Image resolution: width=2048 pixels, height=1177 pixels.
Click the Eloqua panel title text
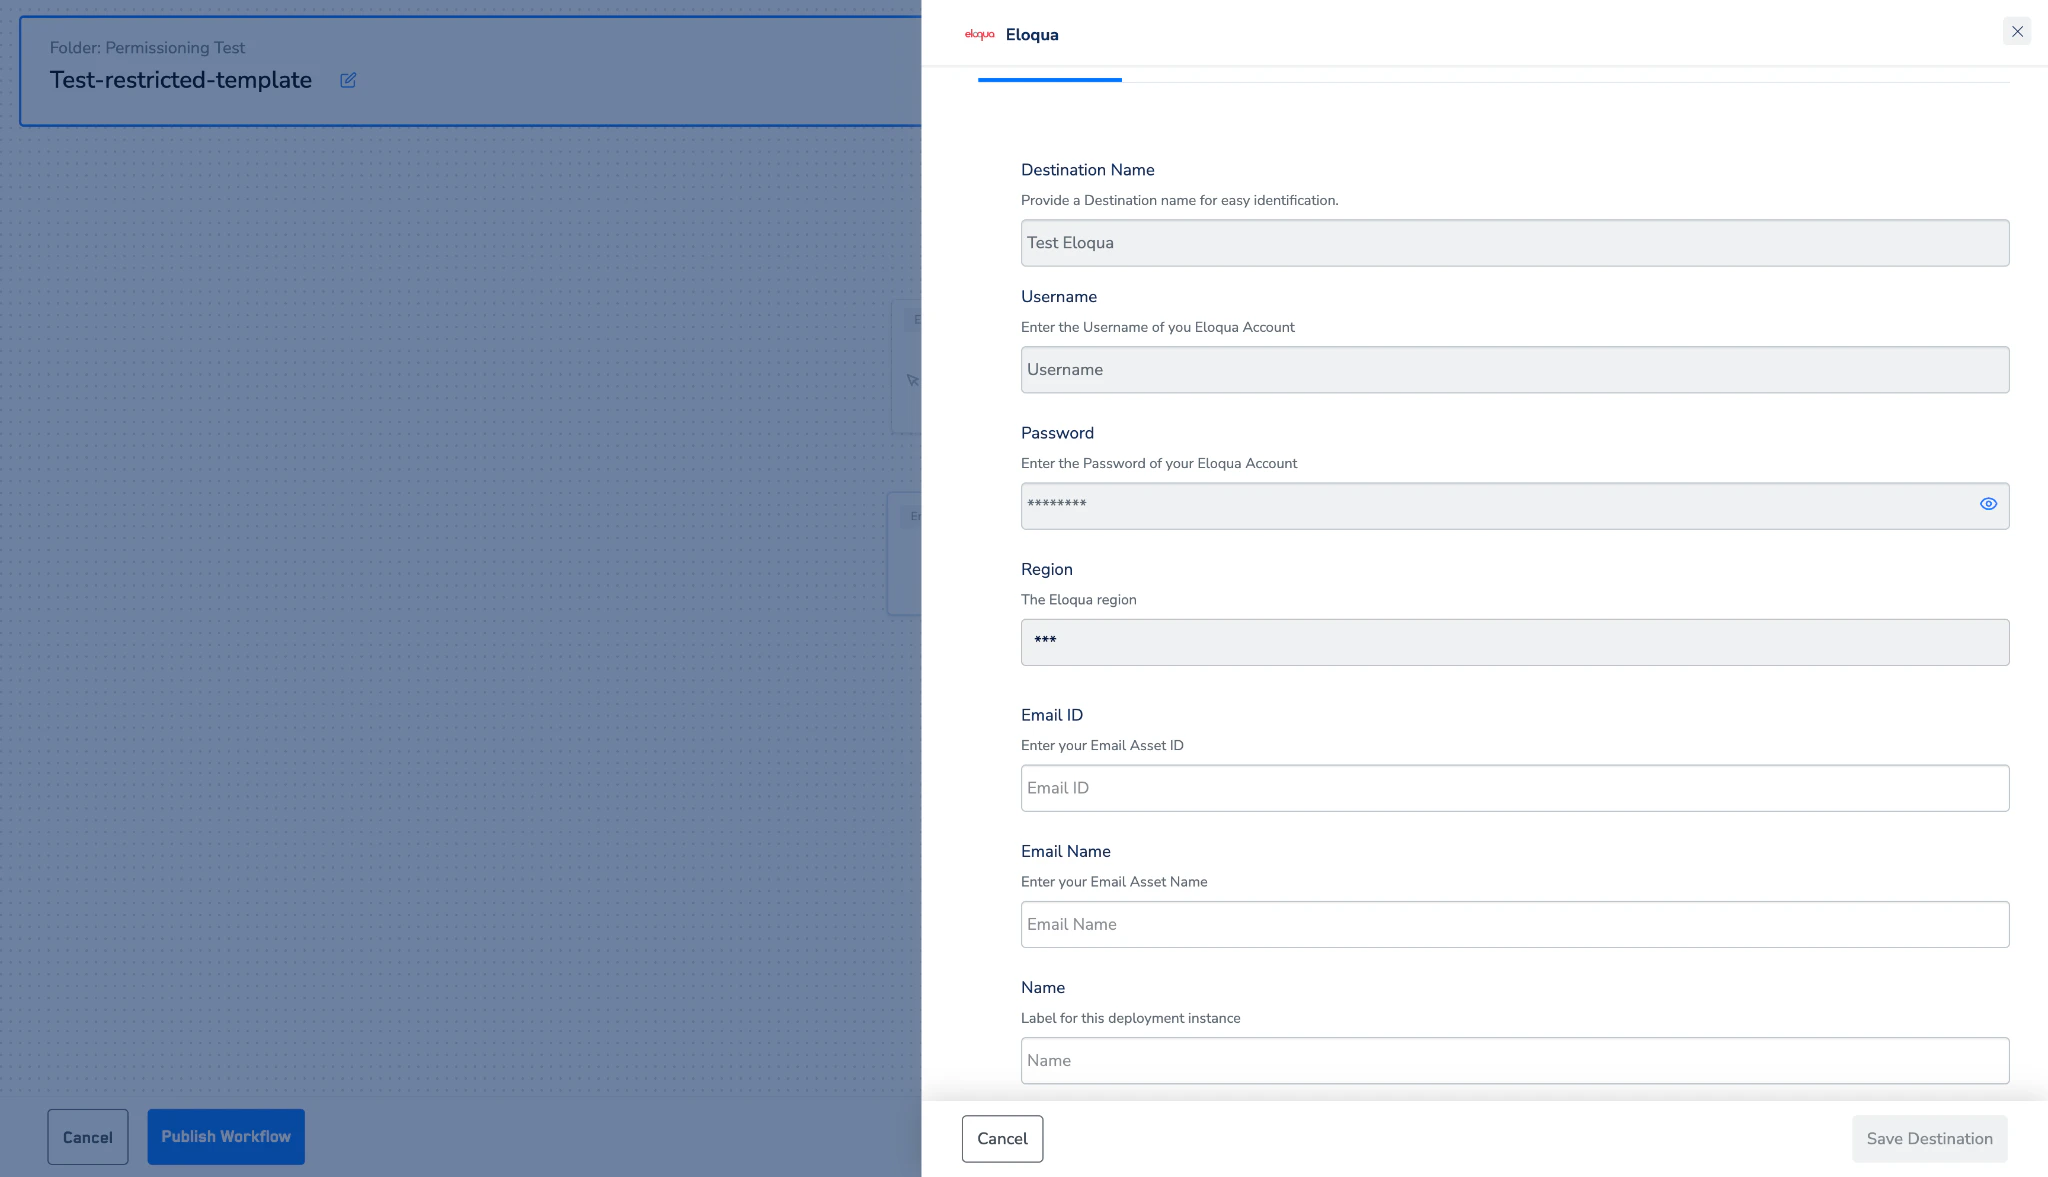[1032, 35]
